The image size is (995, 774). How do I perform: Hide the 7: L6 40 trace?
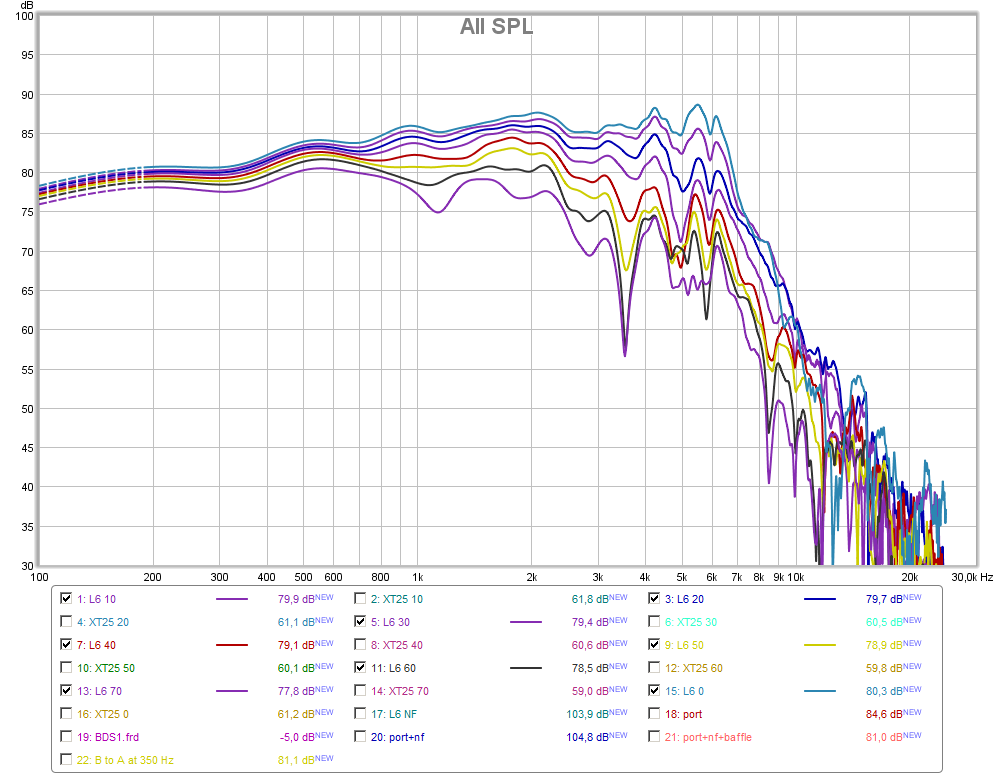point(66,645)
